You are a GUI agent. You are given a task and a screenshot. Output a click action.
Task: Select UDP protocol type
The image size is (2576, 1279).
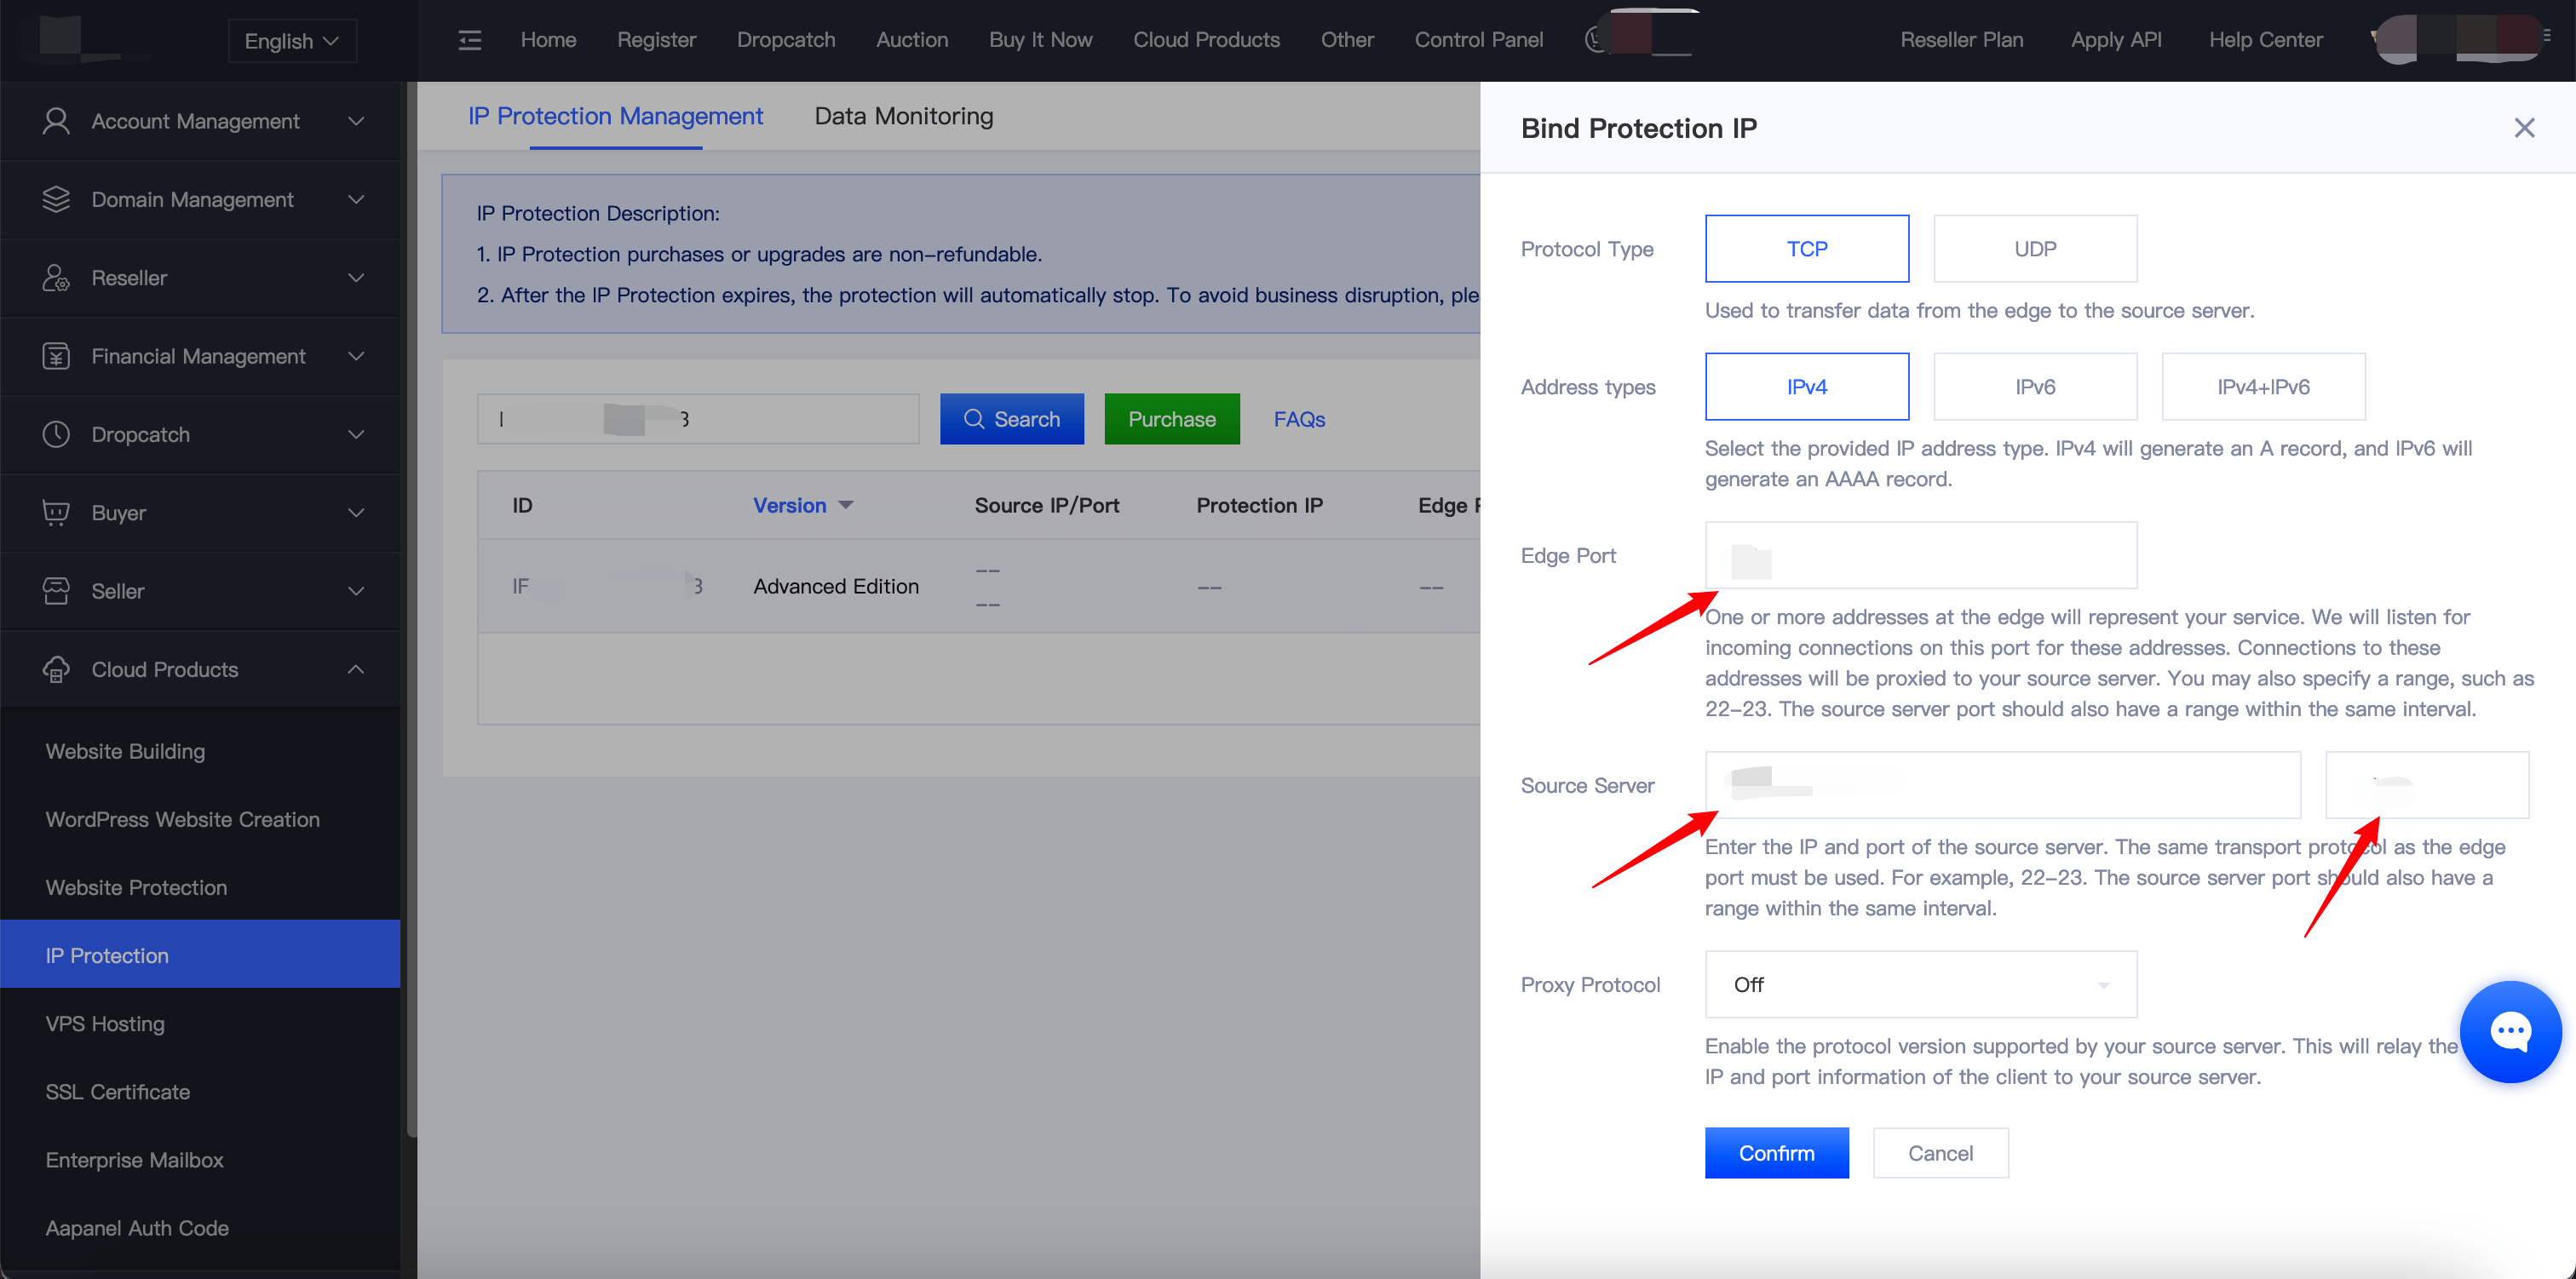pyautogui.click(x=2034, y=249)
